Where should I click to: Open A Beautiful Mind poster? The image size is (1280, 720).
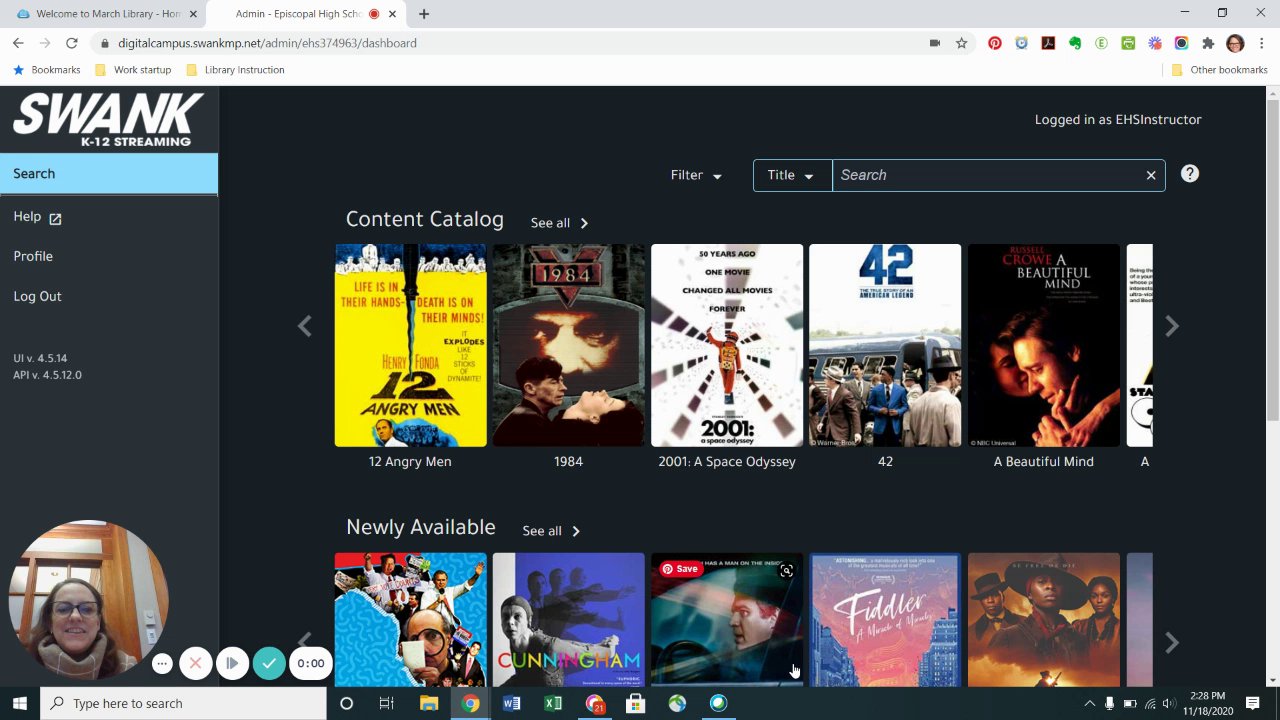[x=1043, y=345]
